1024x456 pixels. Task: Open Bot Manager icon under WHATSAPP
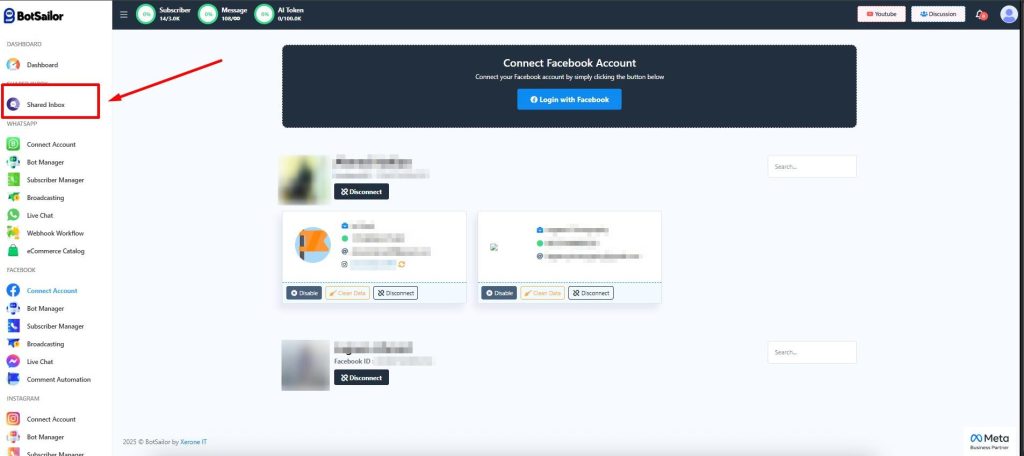pos(13,162)
